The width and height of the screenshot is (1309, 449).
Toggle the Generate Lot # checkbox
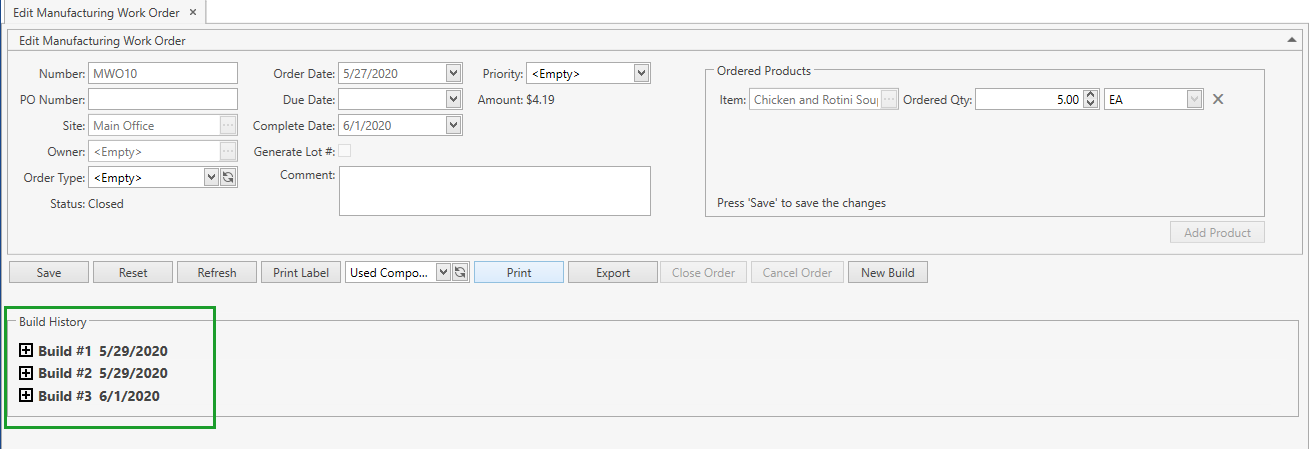click(345, 151)
